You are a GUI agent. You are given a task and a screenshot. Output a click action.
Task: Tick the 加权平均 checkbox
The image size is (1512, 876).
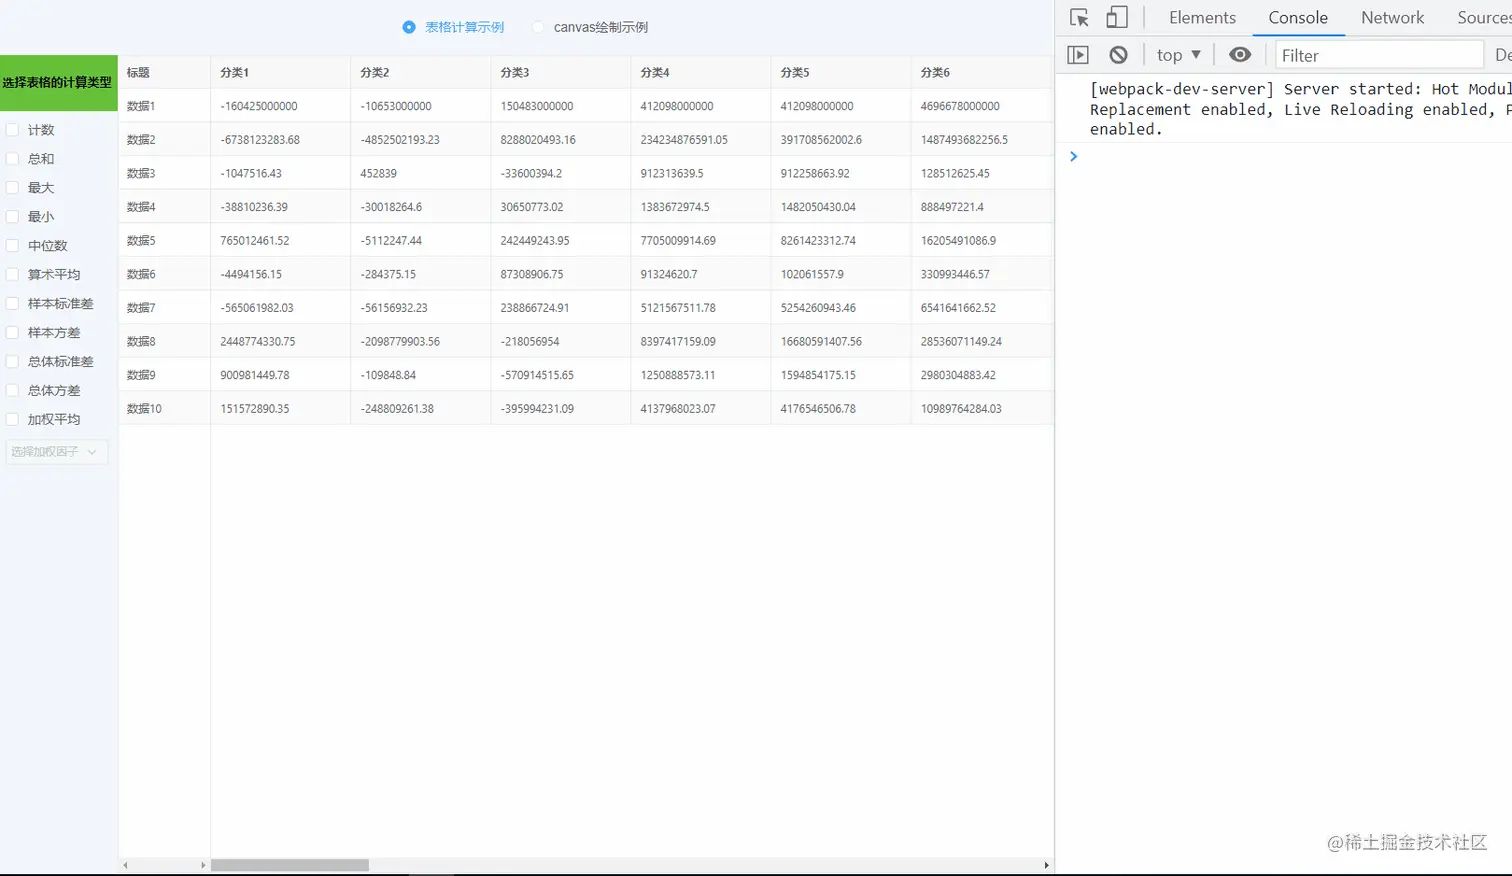[x=13, y=420]
